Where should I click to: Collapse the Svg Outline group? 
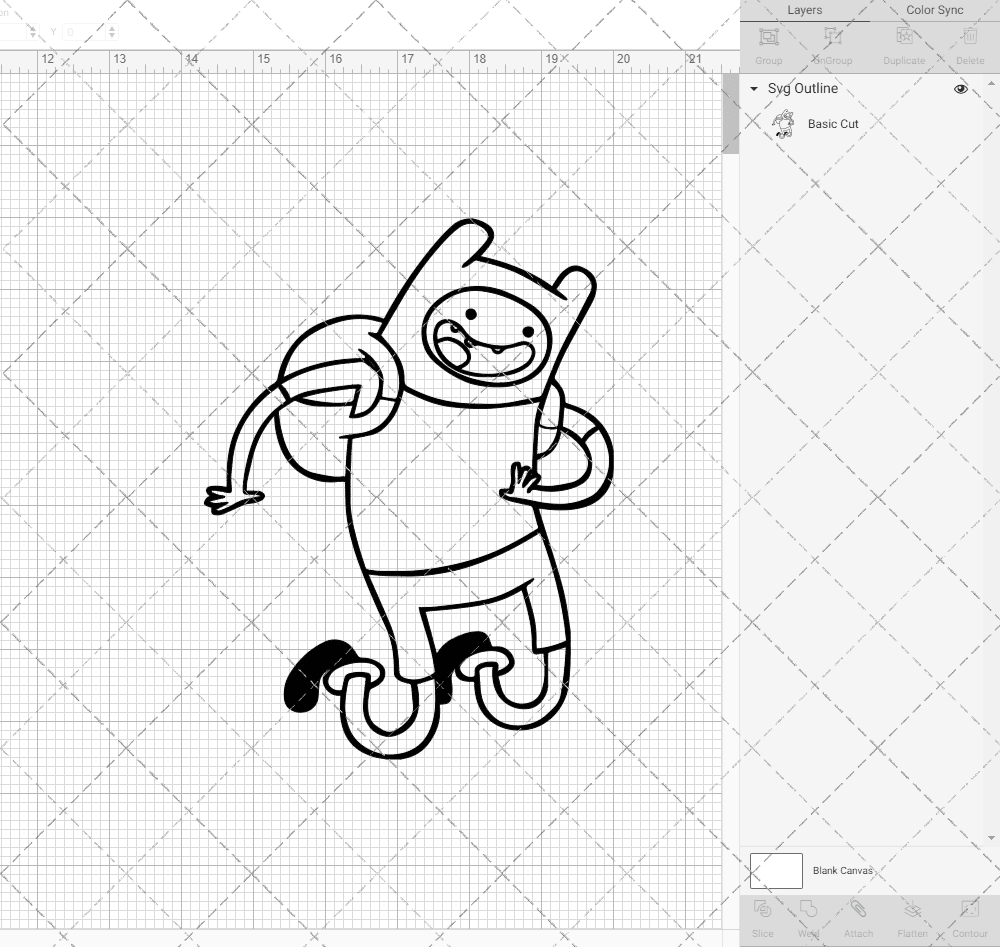coord(752,89)
